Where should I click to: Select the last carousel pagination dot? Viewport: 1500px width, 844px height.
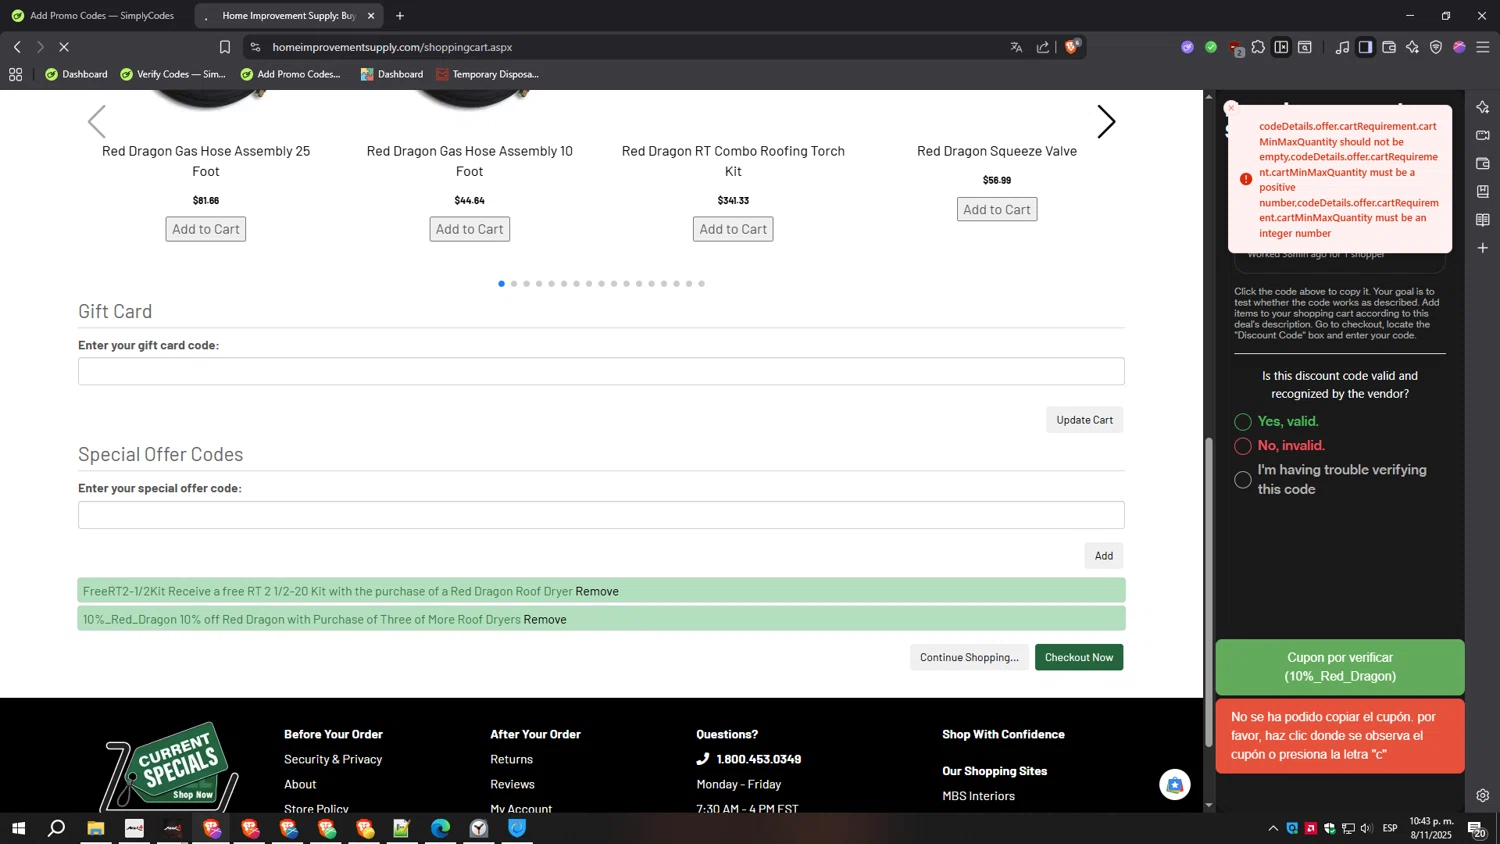pos(701,284)
